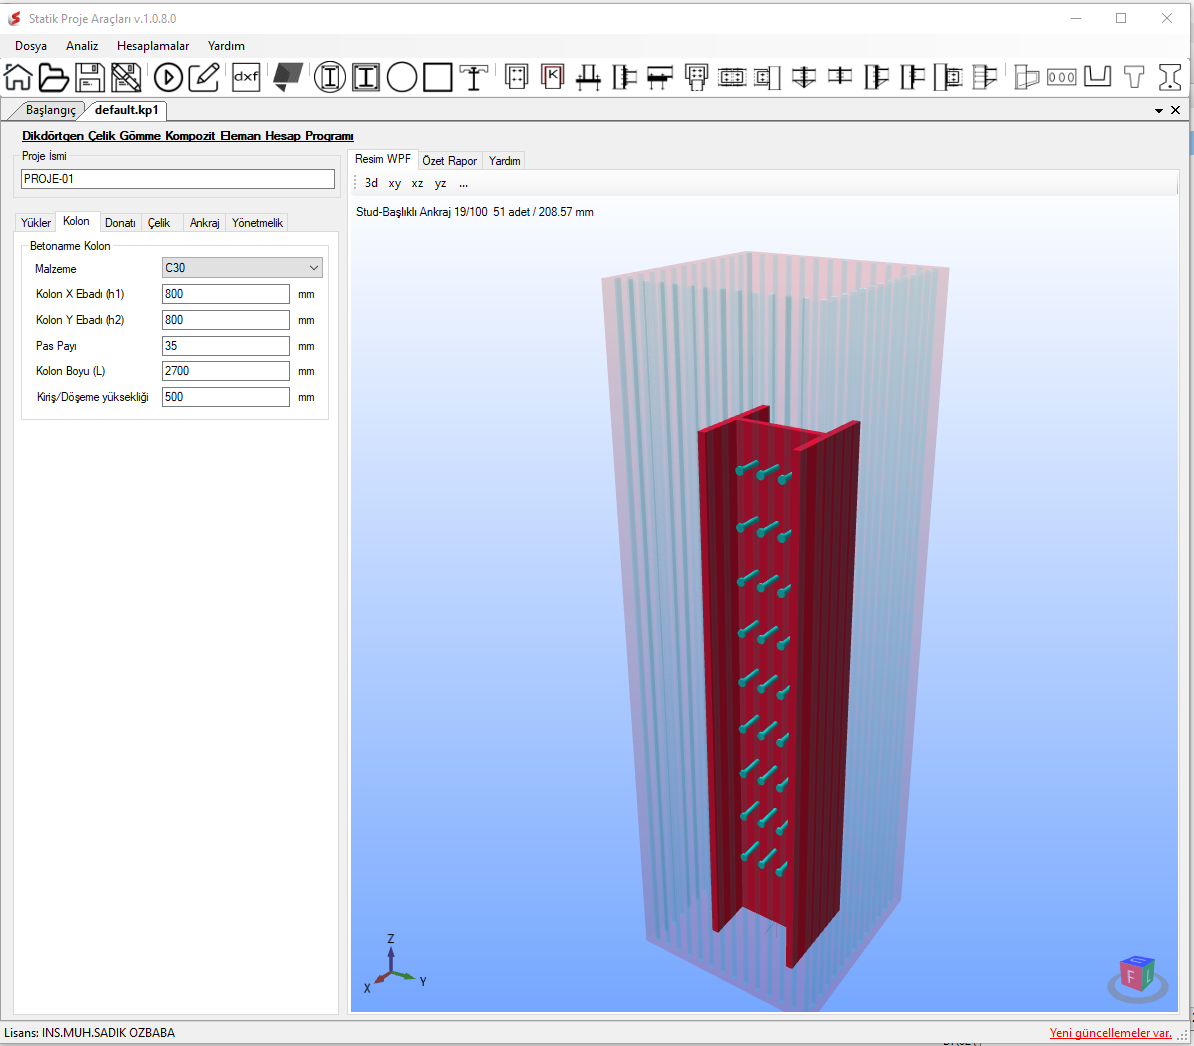Viewport: 1194px width, 1046px height.
Task: Click the four-bolt base plate icon
Action: tap(516, 77)
